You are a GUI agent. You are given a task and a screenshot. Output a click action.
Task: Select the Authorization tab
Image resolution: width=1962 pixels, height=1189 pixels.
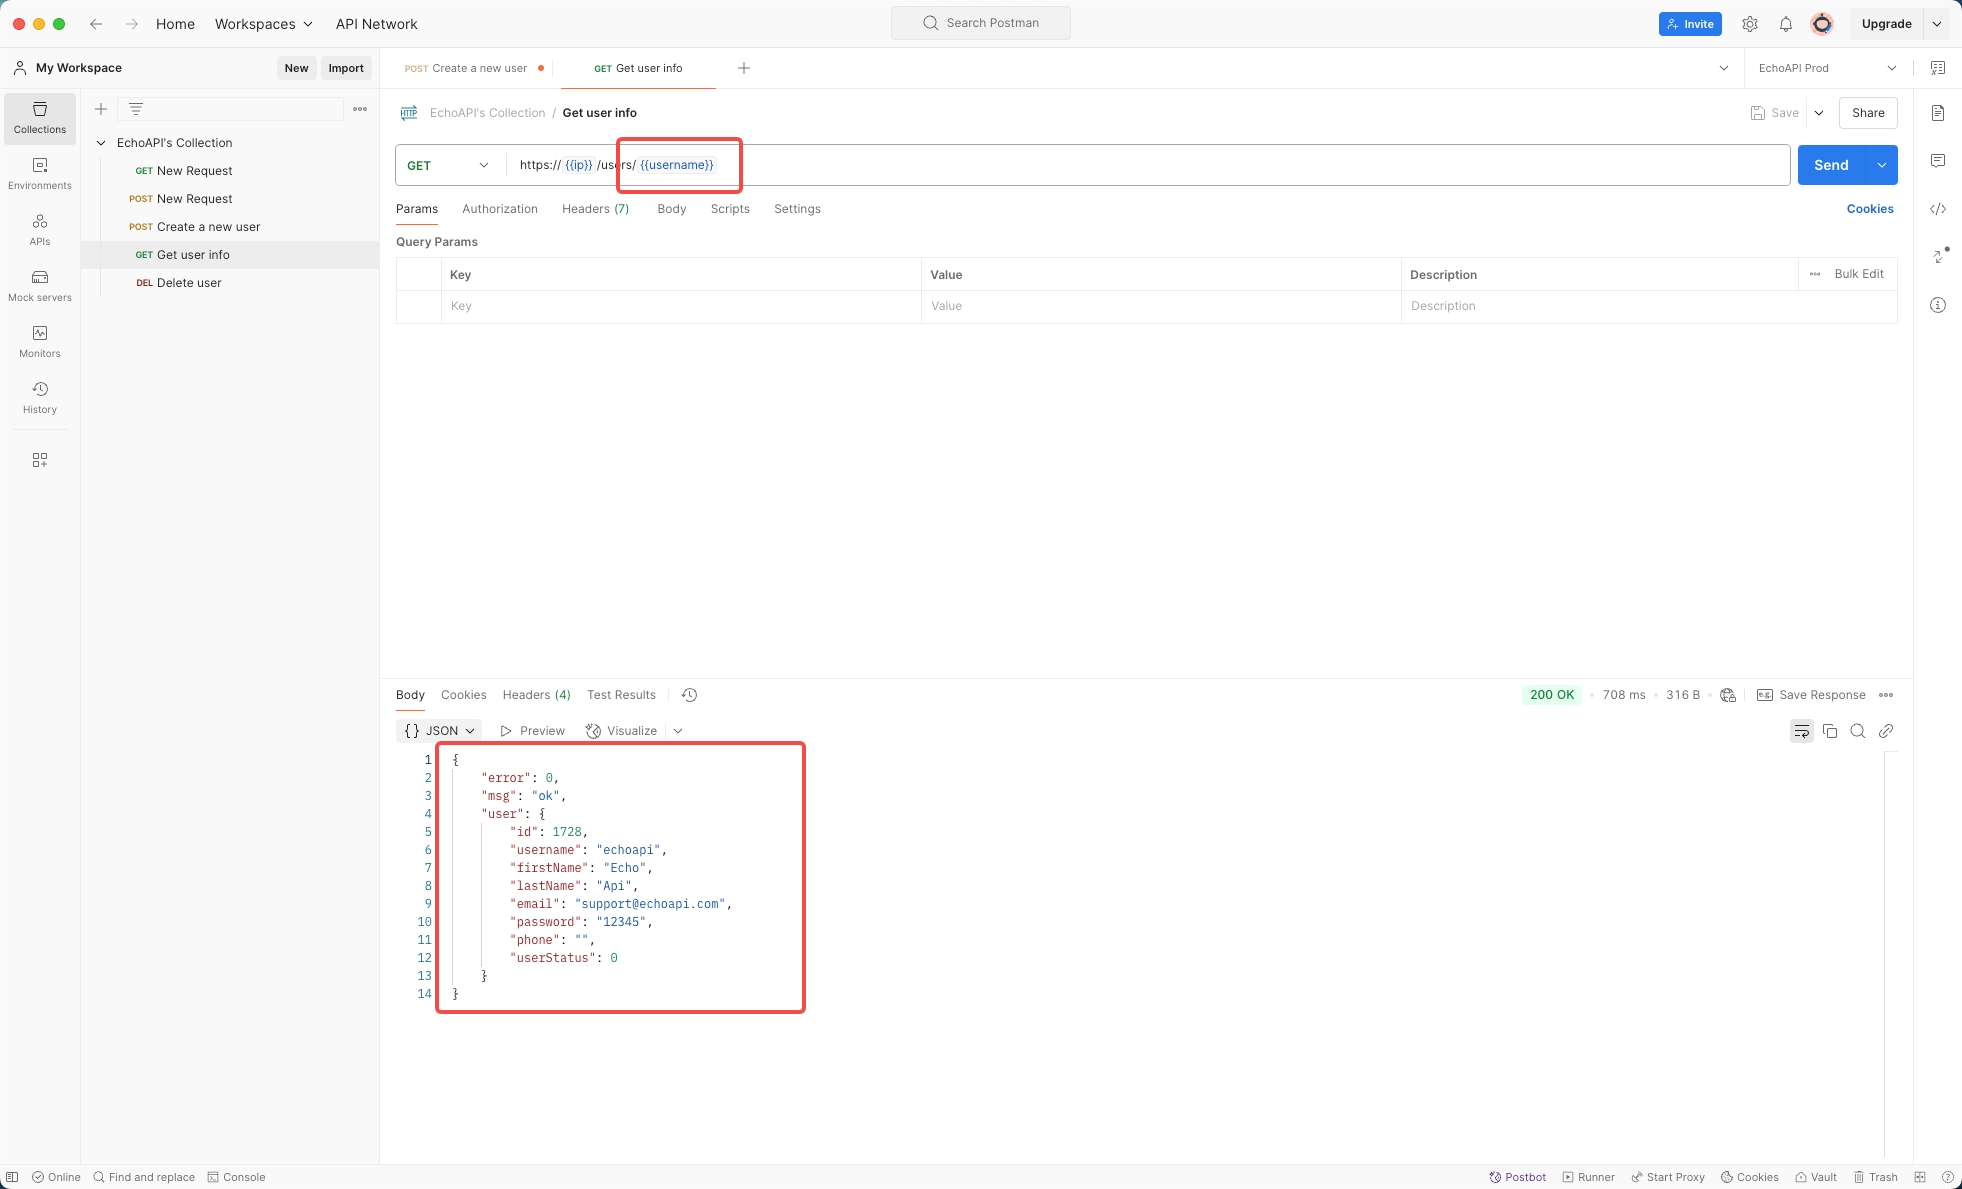(499, 208)
